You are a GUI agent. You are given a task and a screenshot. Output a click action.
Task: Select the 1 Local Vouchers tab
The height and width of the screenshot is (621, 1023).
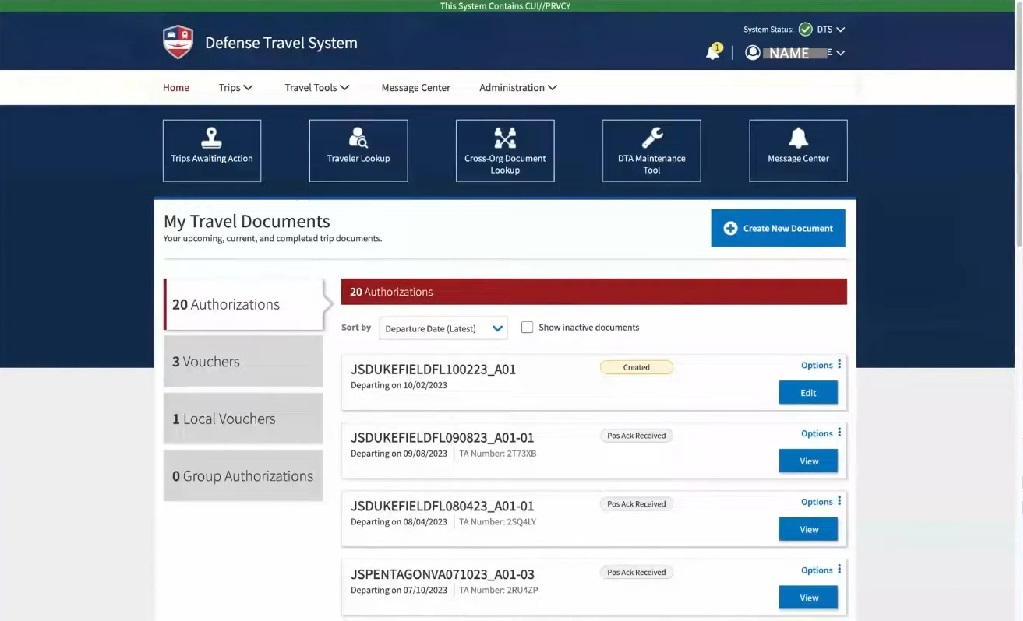click(243, 419)
